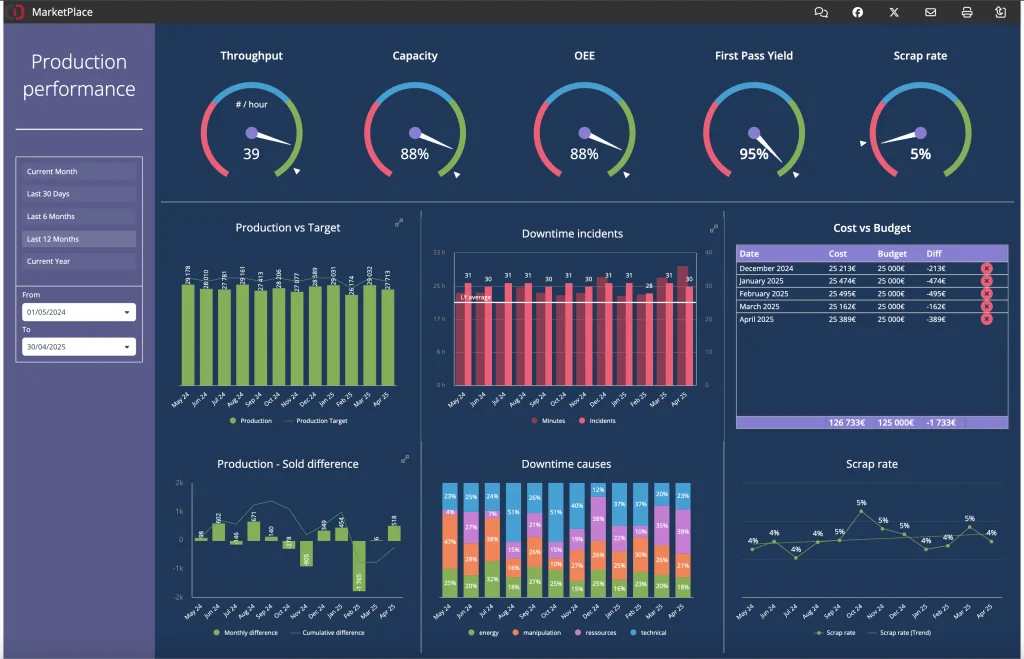Print the dashboard
Screen dimensions: 1024x659
pyautogui.click(x=967, y=12)
